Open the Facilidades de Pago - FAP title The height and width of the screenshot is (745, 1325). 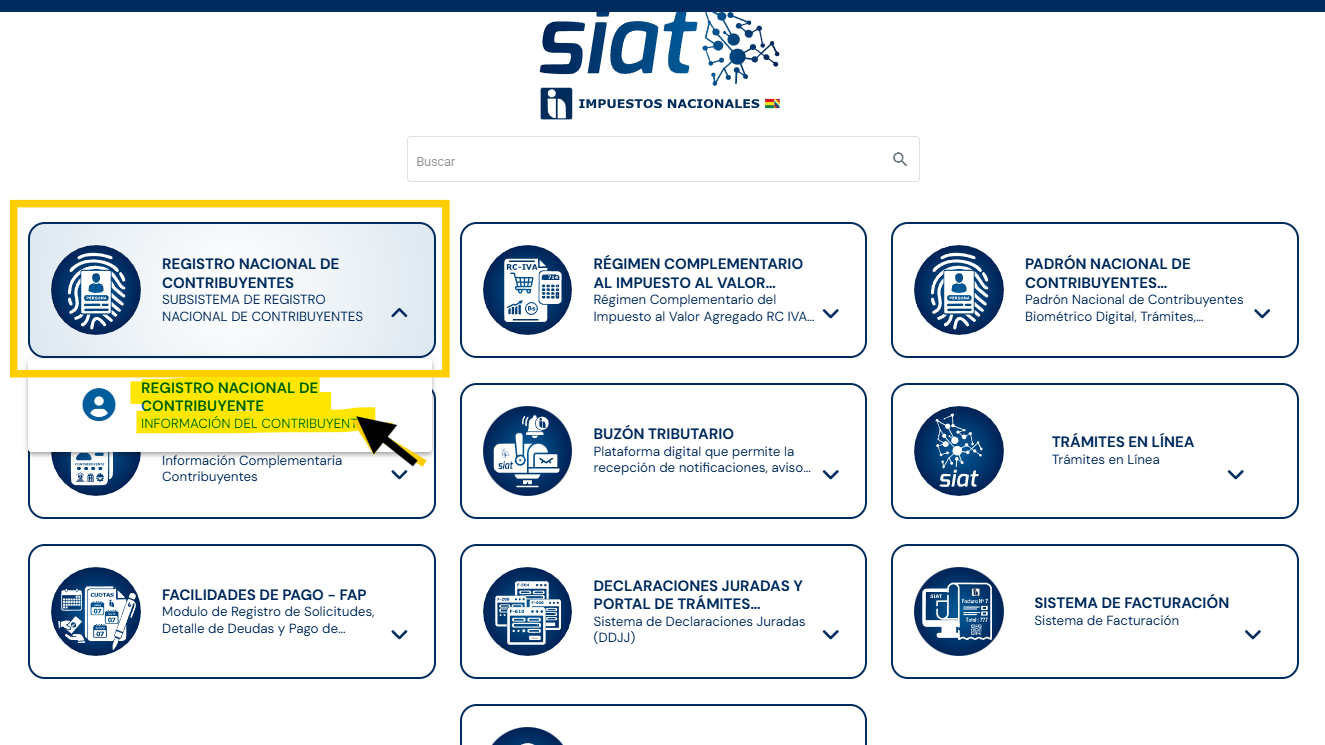point(264,595)
